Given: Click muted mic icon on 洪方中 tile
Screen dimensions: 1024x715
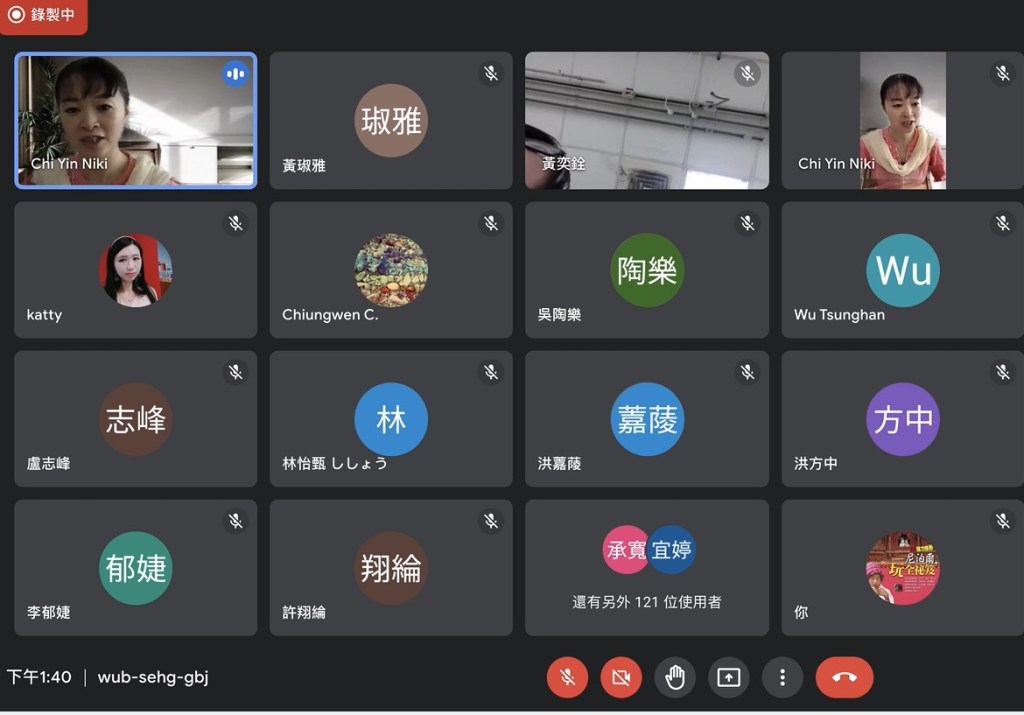Looking at the screenshot, I should 1003,372.
